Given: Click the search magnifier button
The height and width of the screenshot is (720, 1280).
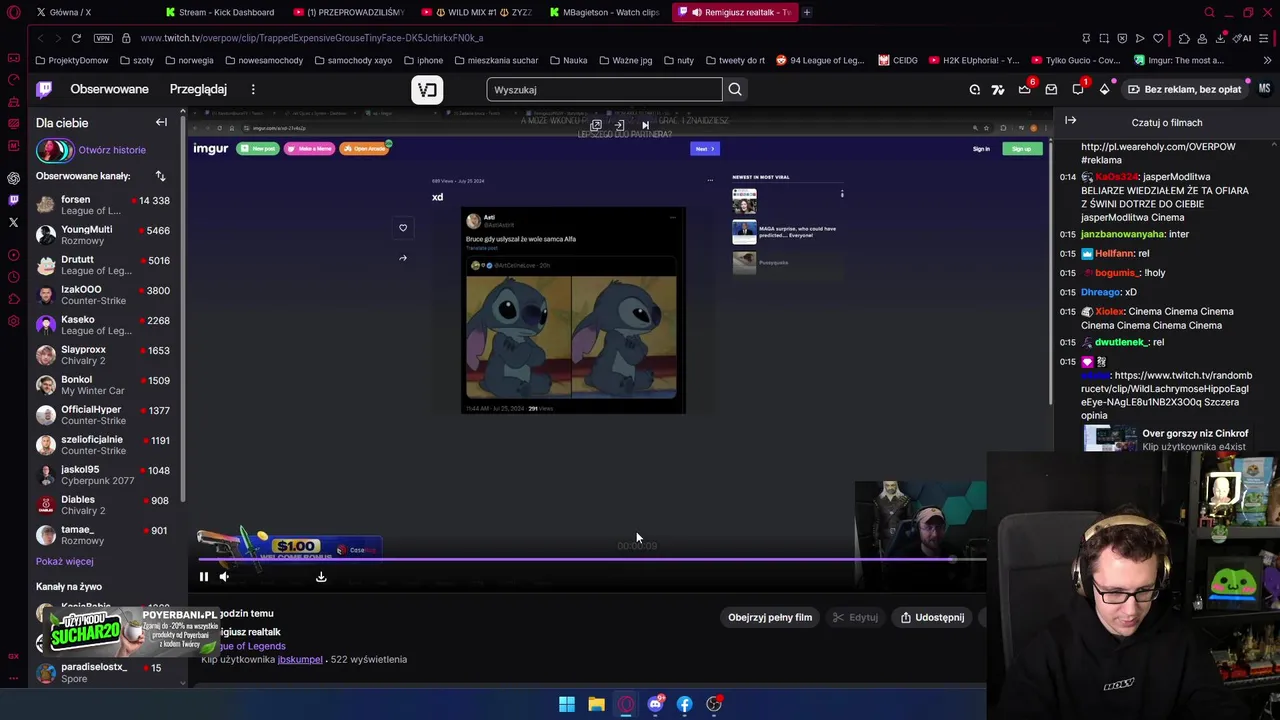Looking at the screenshot, I should [x=735, y=90].
